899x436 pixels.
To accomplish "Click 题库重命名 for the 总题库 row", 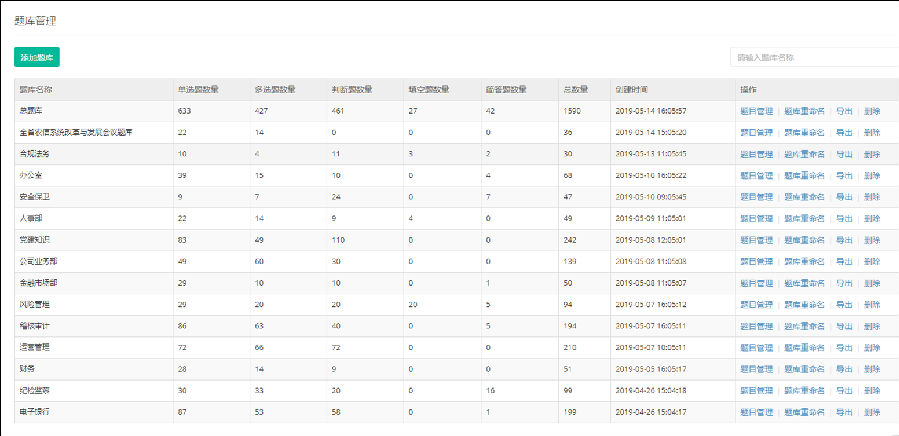I will pos(805,111).
